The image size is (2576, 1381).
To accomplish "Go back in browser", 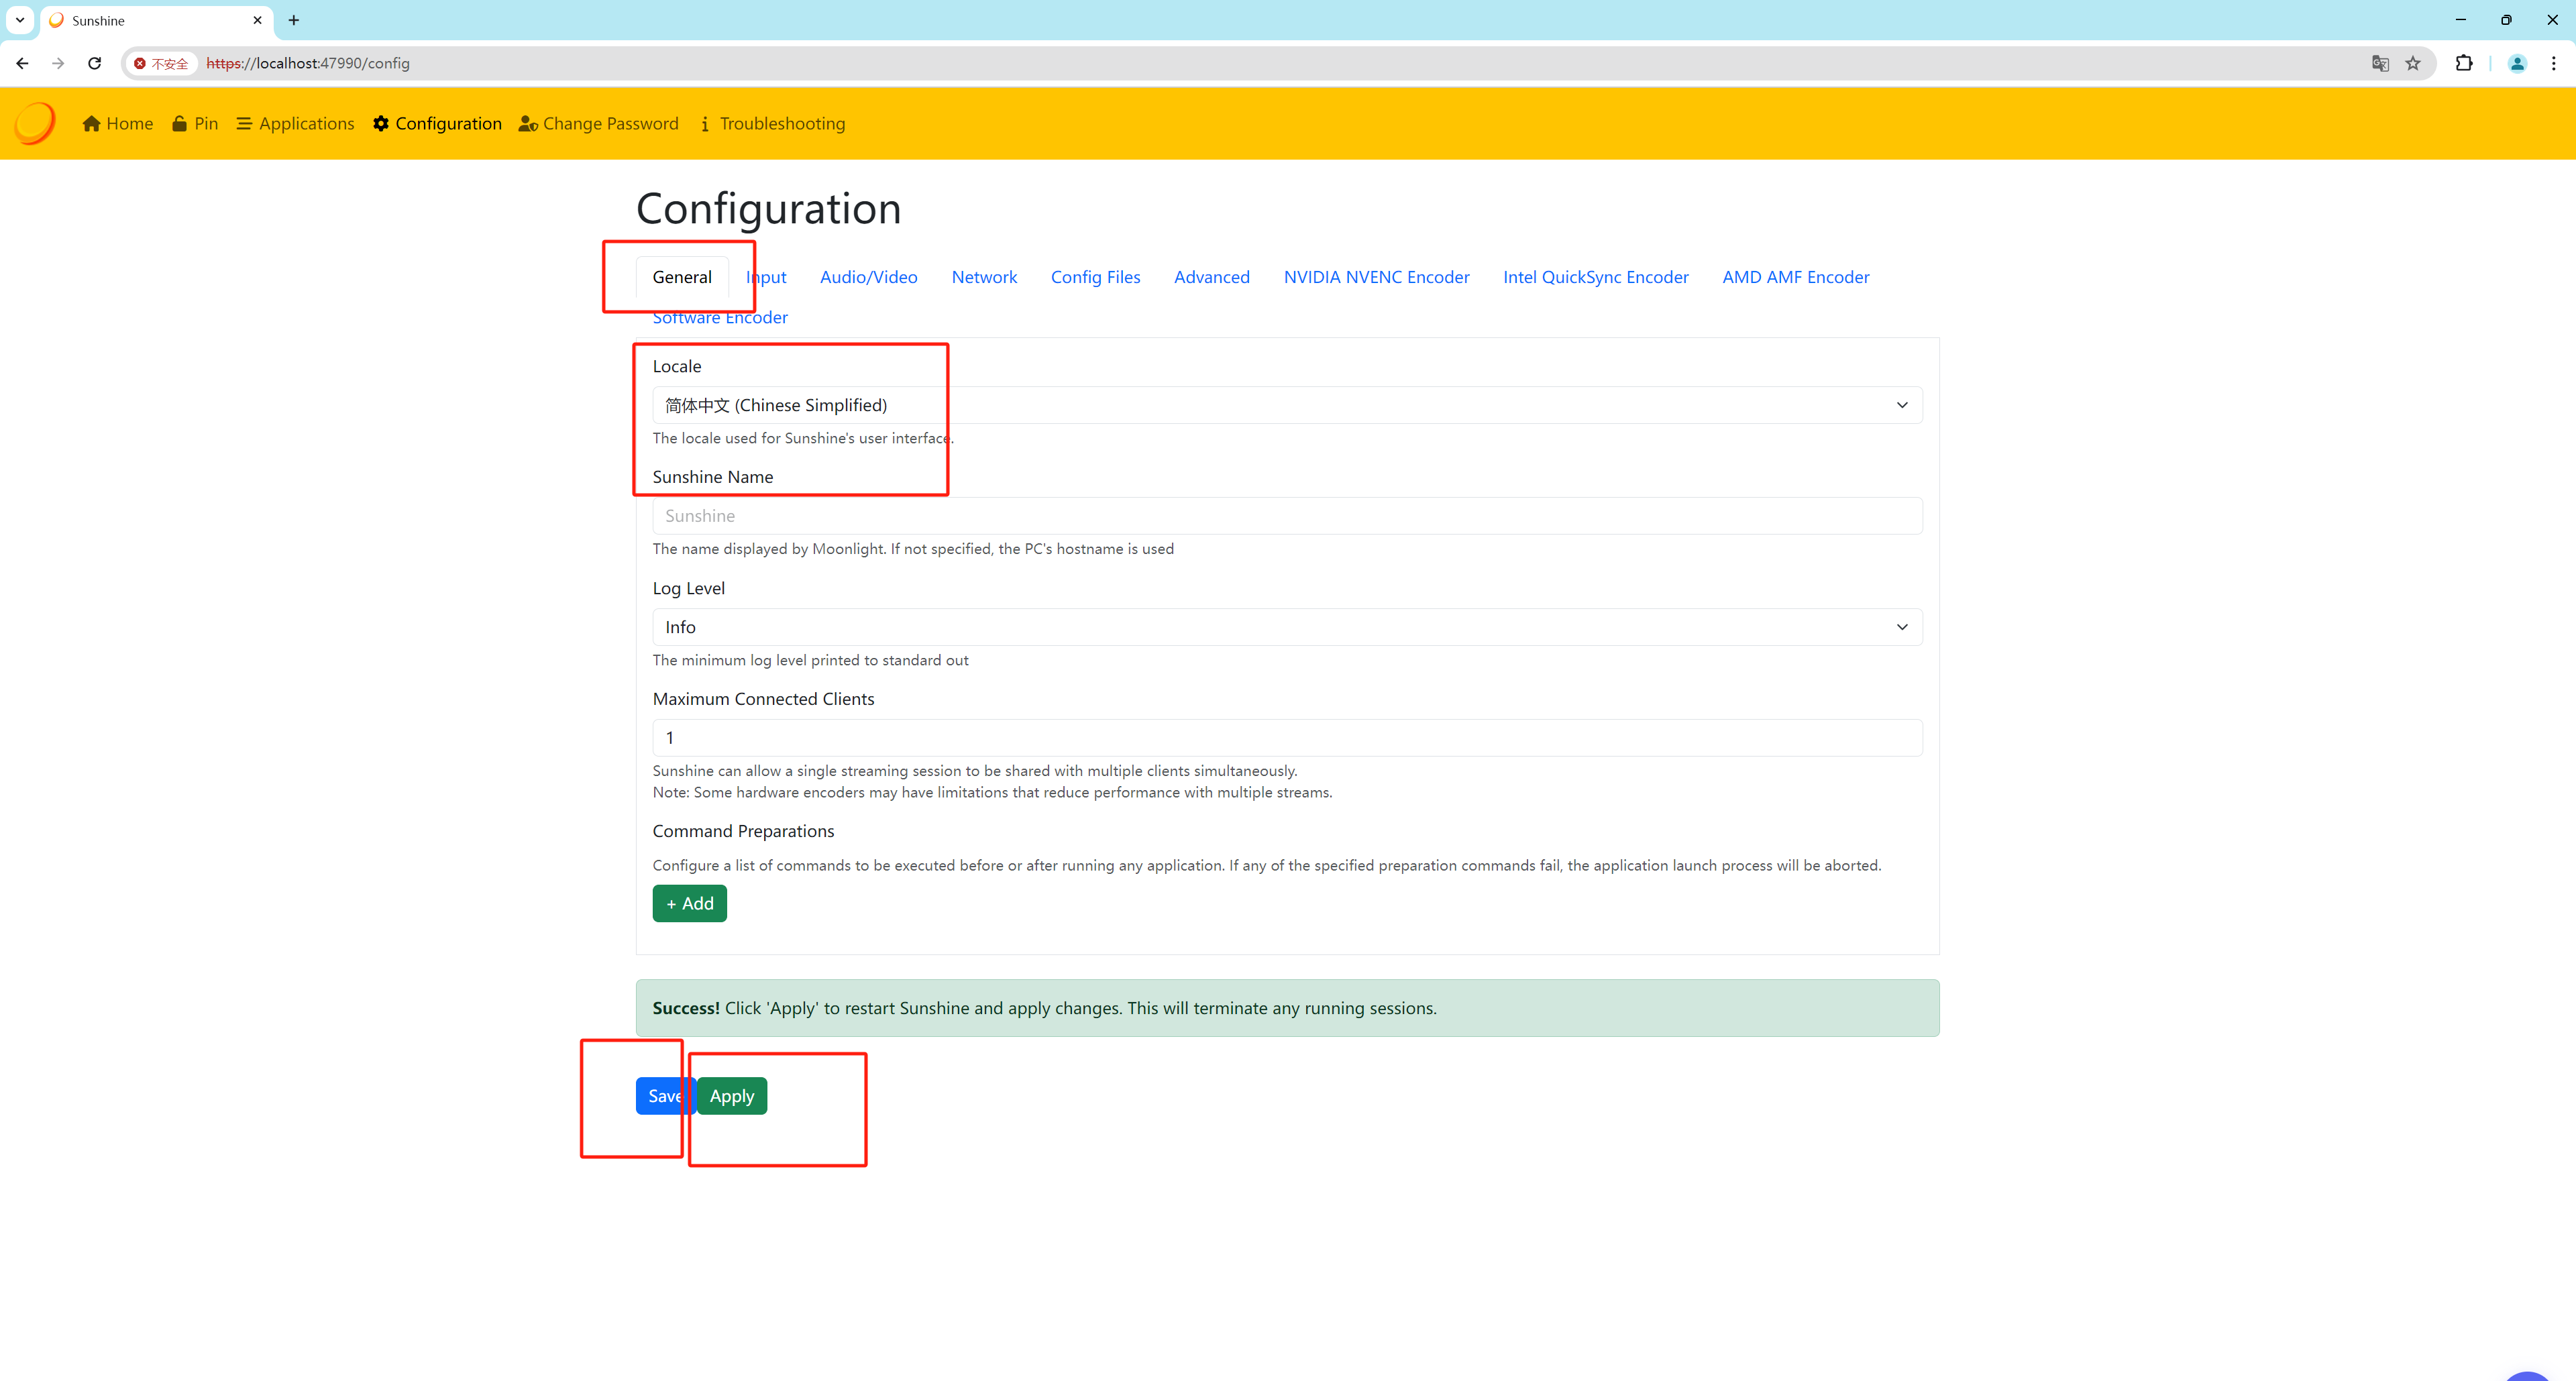I will click(22, 63).
